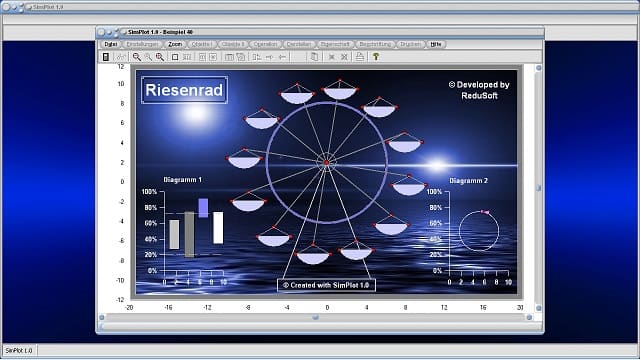Click the circle plot in Diagramm 2
Viewport: 640px width, 360px height.
[479, 231]
